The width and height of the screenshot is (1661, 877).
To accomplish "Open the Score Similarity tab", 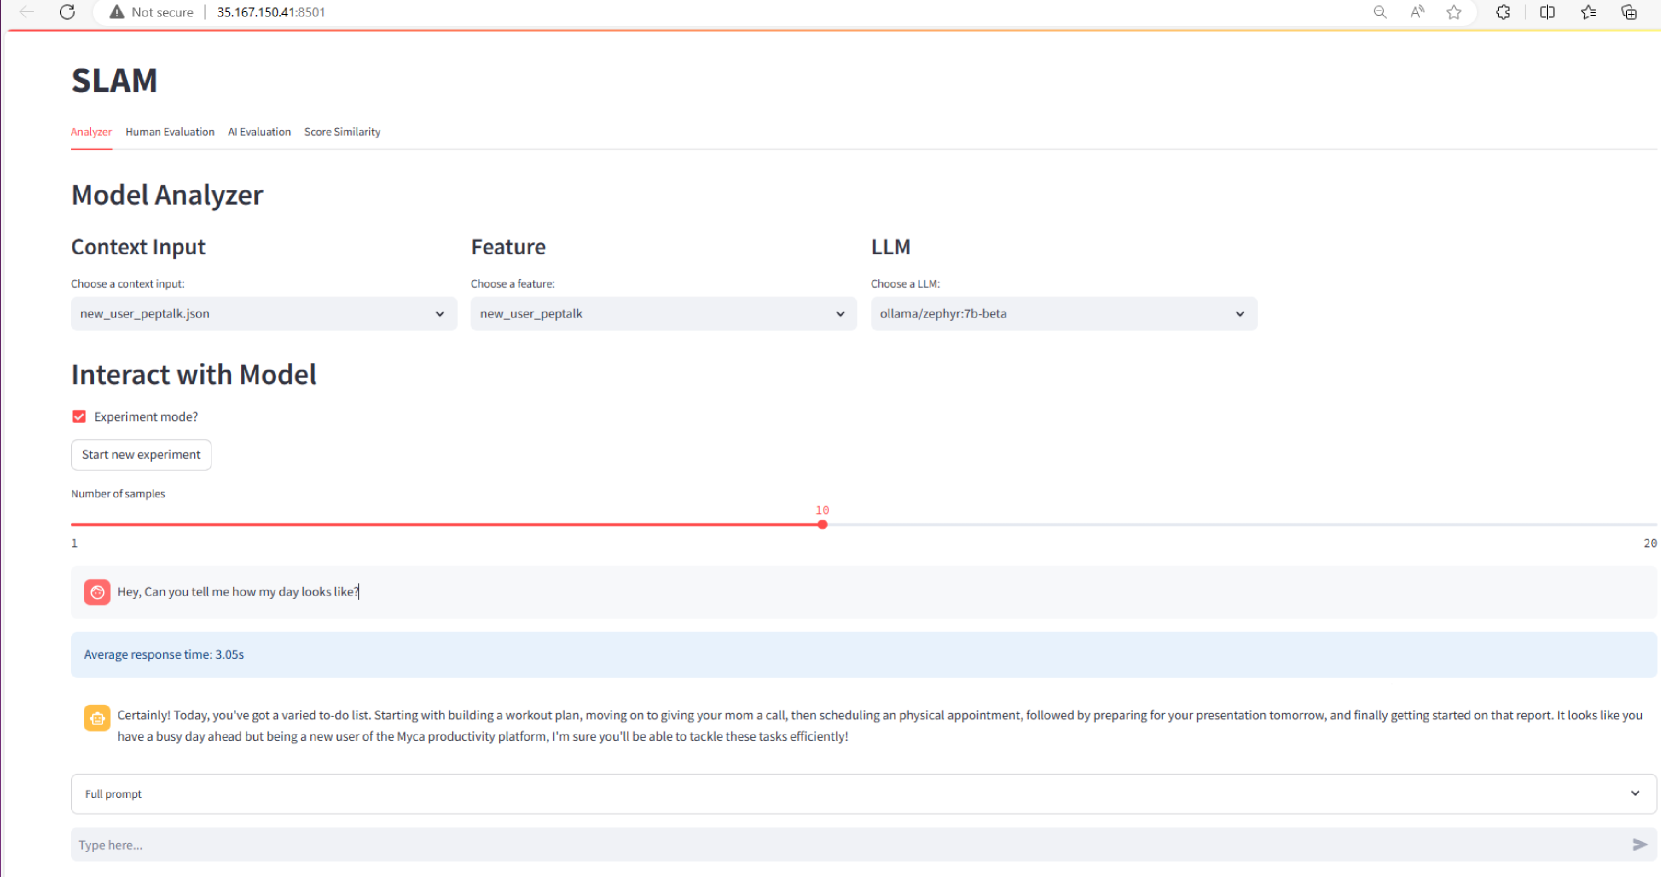I will [x=342, y=132].
